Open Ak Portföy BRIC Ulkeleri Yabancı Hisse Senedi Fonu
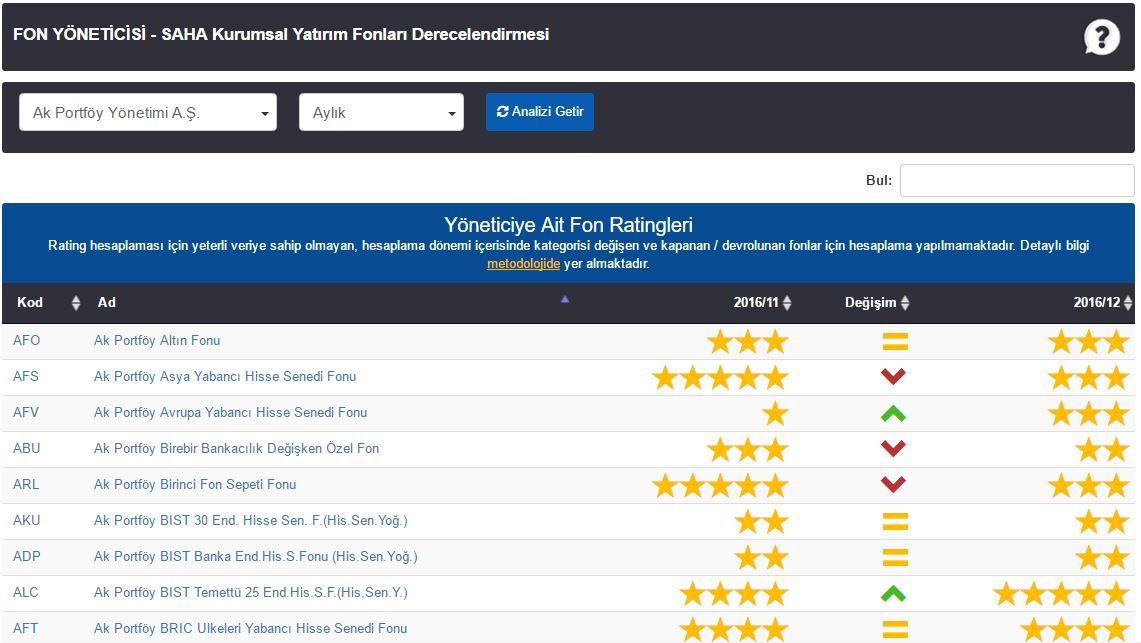Screen dimensions: 1141x643 pos(250,628)
